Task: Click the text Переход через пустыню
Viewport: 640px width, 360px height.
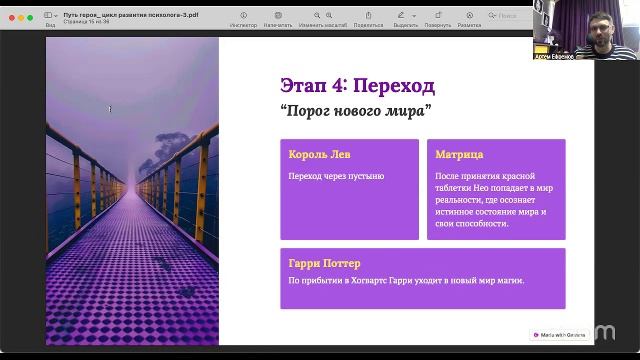Action: tap(336, 176)
